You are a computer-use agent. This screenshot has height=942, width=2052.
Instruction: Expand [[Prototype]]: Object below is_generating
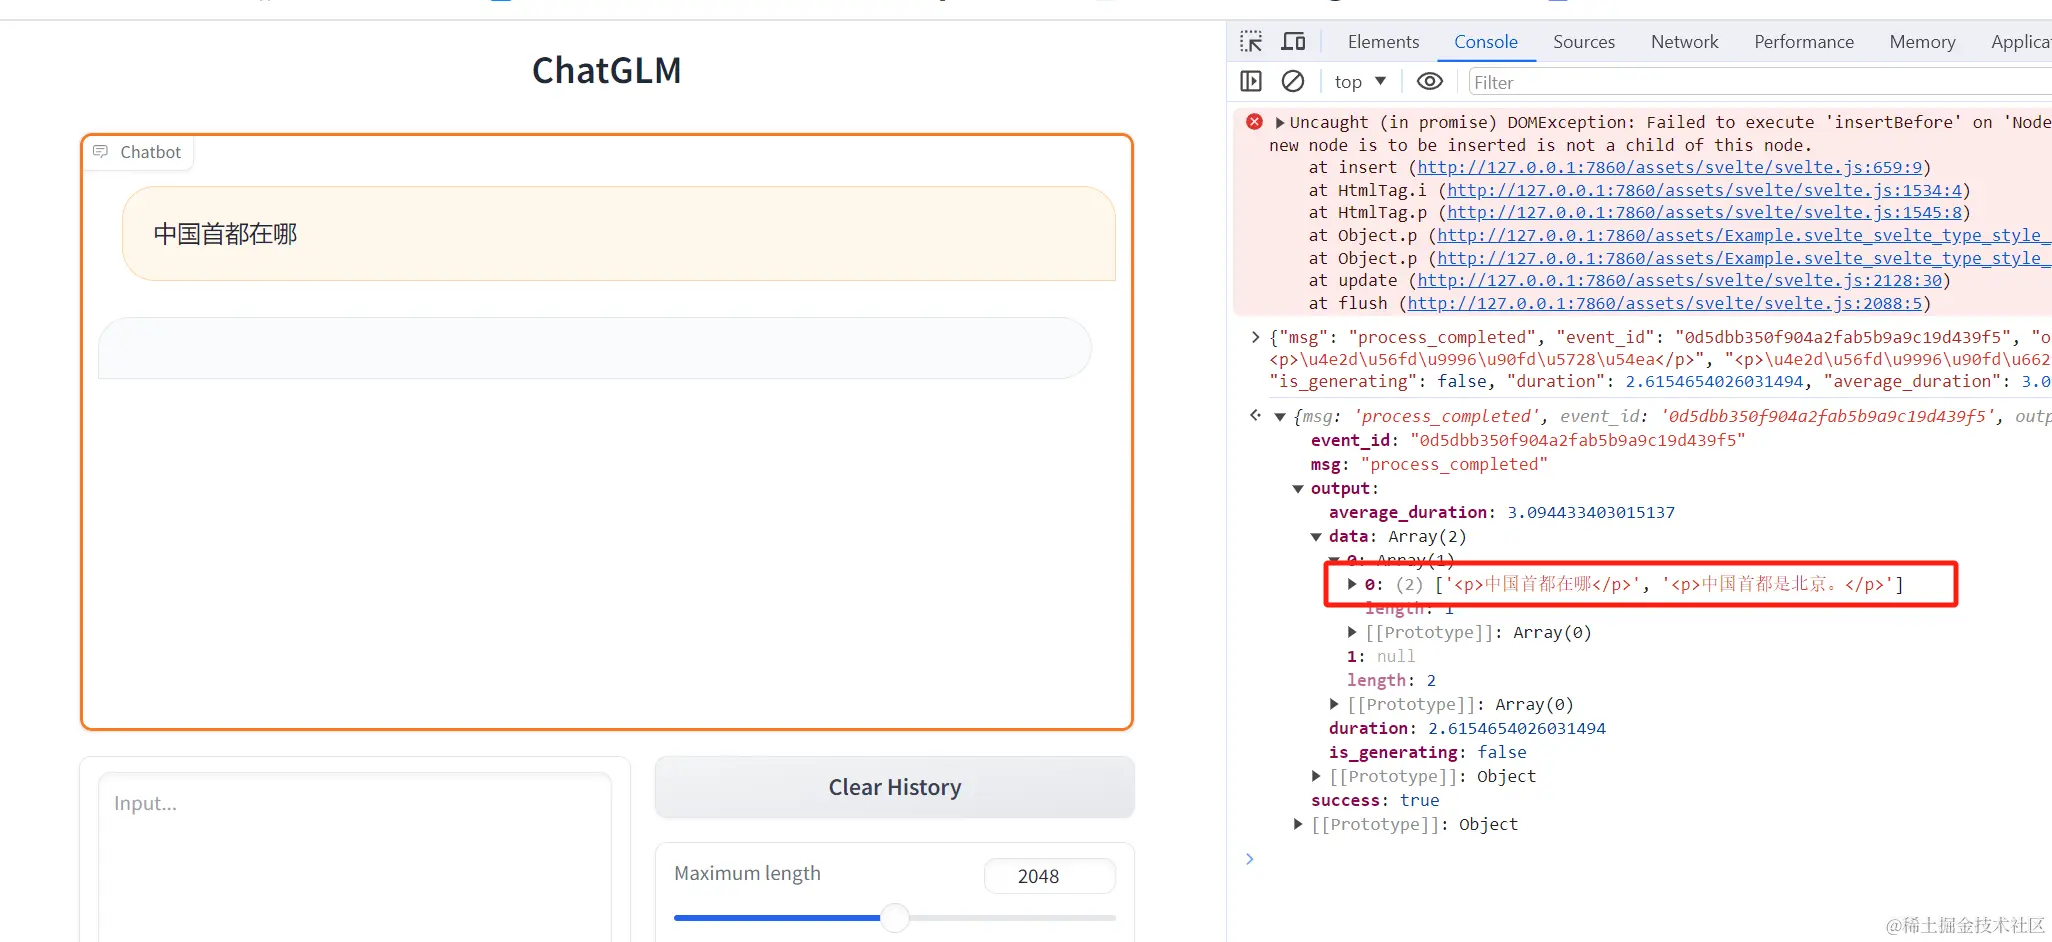pos(1316,776)
